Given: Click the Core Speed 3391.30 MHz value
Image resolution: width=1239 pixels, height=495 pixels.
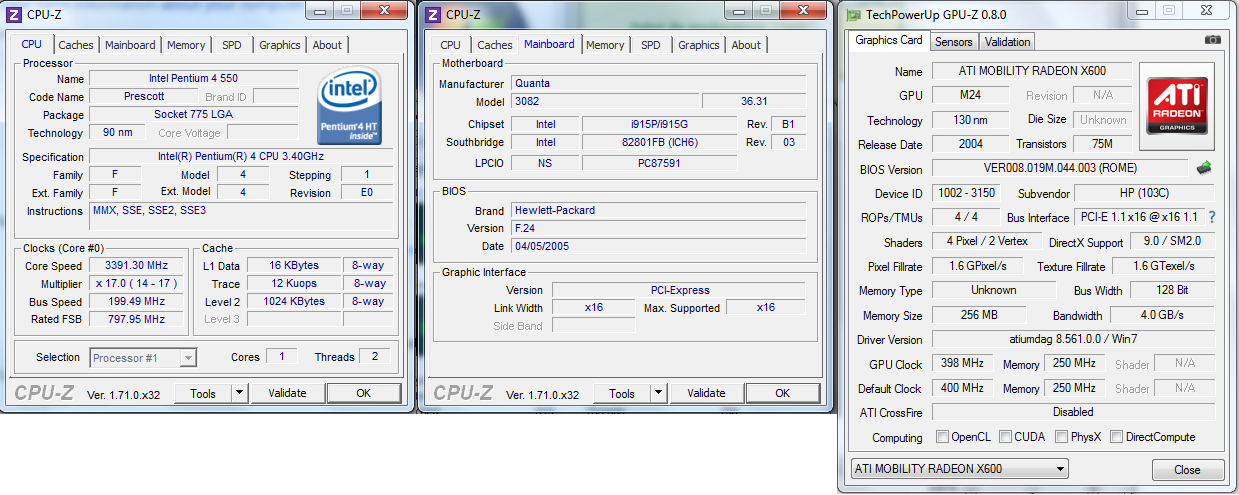Looking at the screenshot, I should point(135,265).
